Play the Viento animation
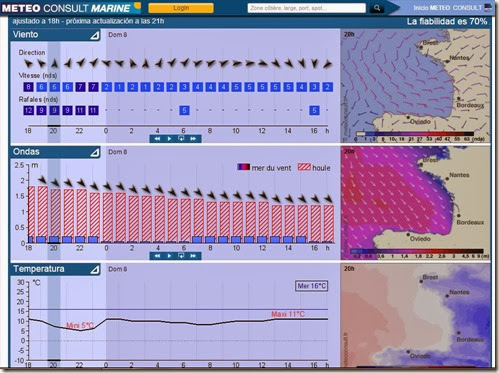This screenshot has width=499, height=373. 169,138
